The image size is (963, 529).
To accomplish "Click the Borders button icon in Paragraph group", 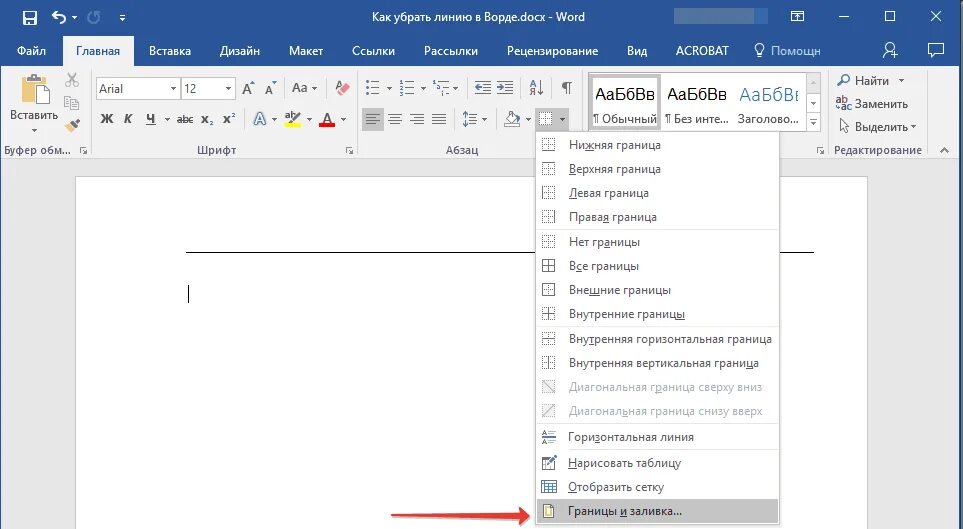I will (545, 119).
